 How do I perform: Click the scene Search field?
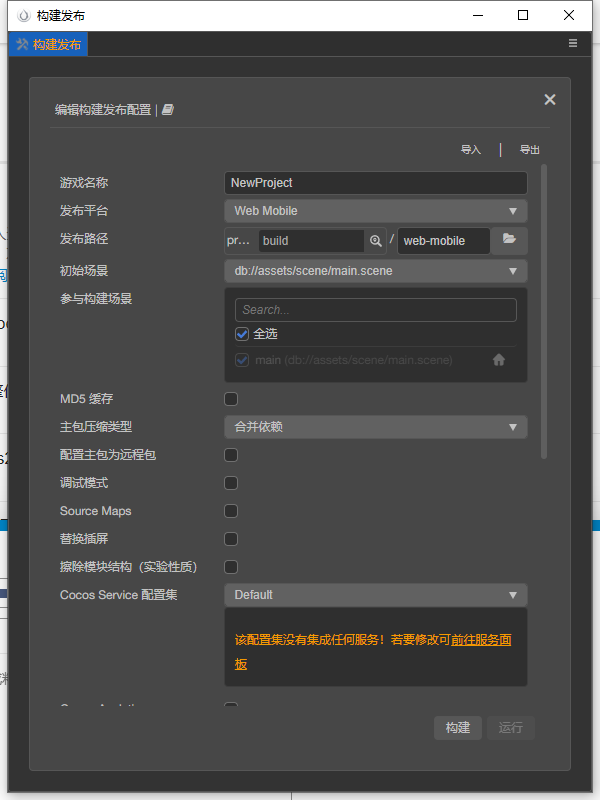tap(376, 310)
